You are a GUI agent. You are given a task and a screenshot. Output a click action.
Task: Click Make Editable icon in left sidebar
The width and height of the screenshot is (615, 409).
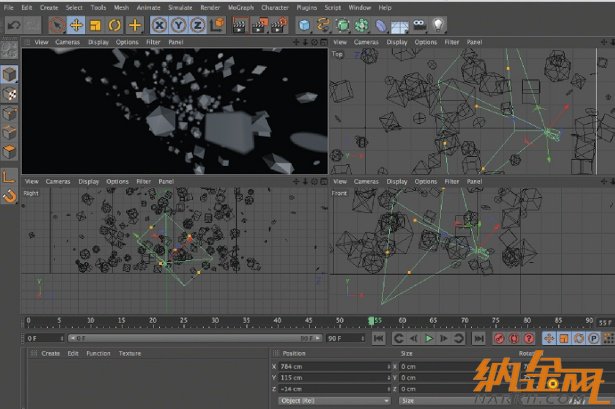[9, 50]
